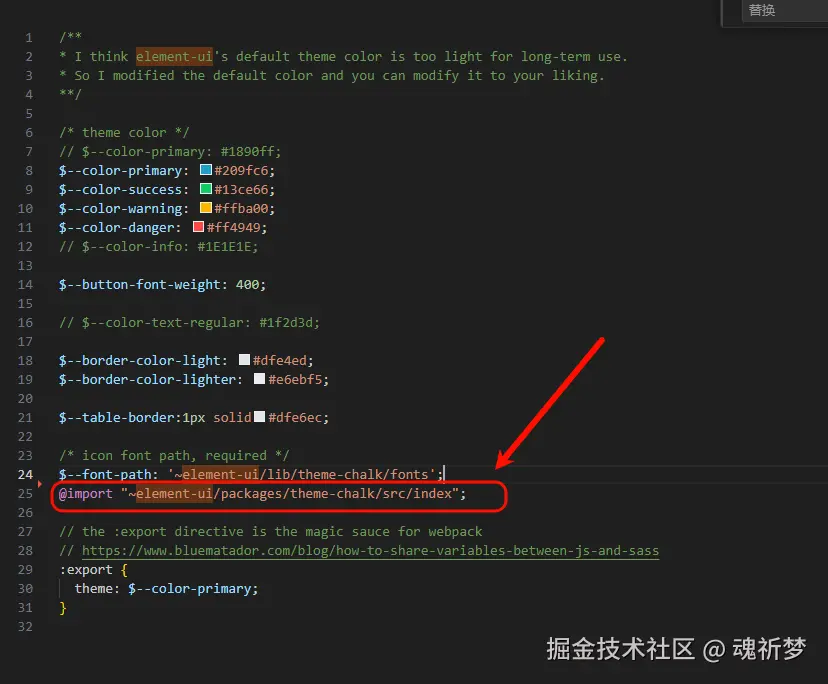Select line number 24 in gutter
This screenshot has height=684, width=828.
(x=25, y=474)
